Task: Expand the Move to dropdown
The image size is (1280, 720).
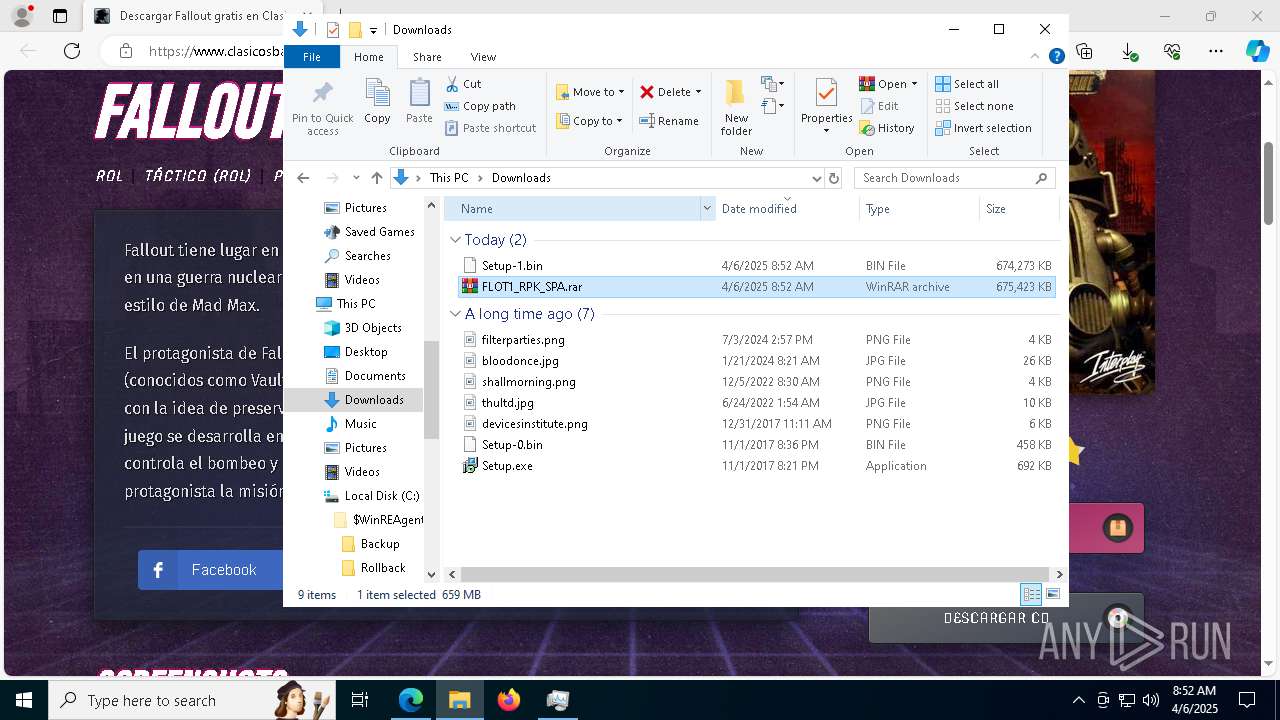Action: coord(621,92)
